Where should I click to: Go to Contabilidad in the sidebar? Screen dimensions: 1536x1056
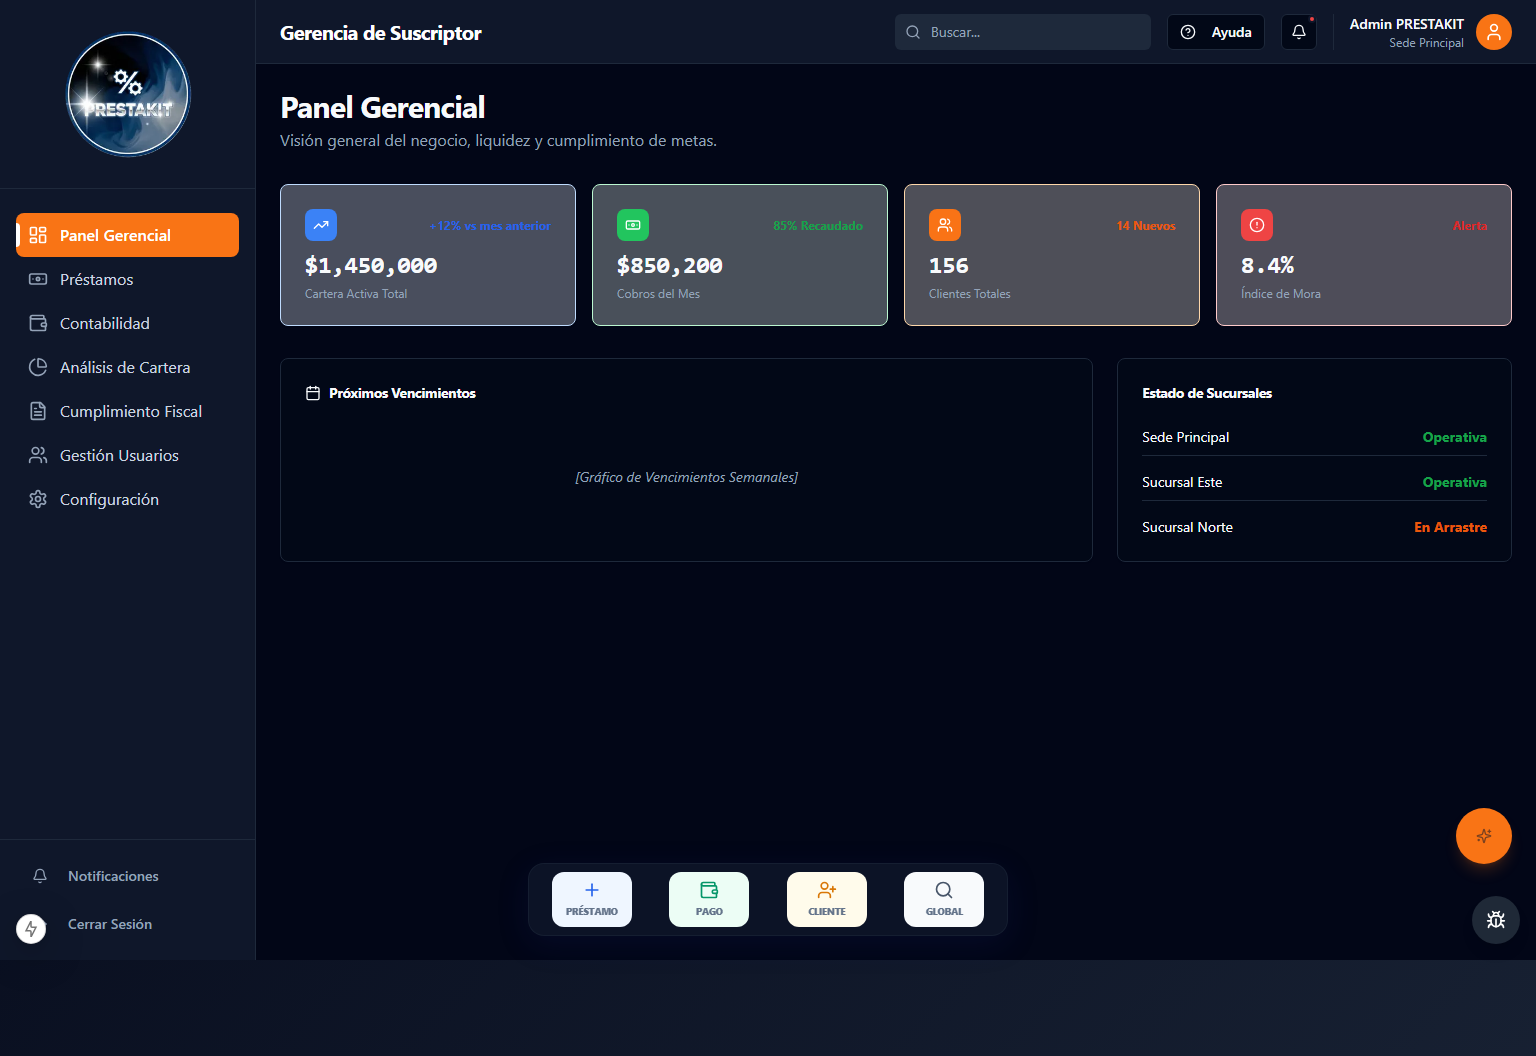pos(128,323)
